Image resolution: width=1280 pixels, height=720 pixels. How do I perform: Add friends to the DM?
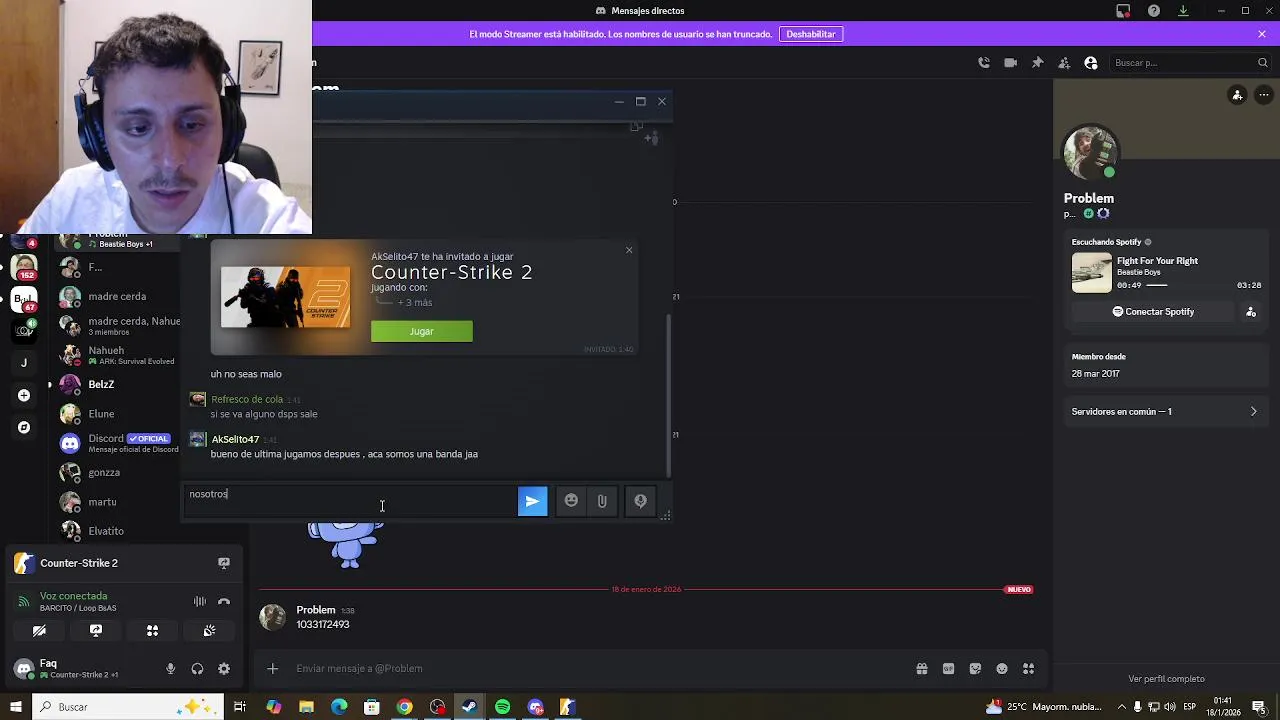[x=1064, y=63]
